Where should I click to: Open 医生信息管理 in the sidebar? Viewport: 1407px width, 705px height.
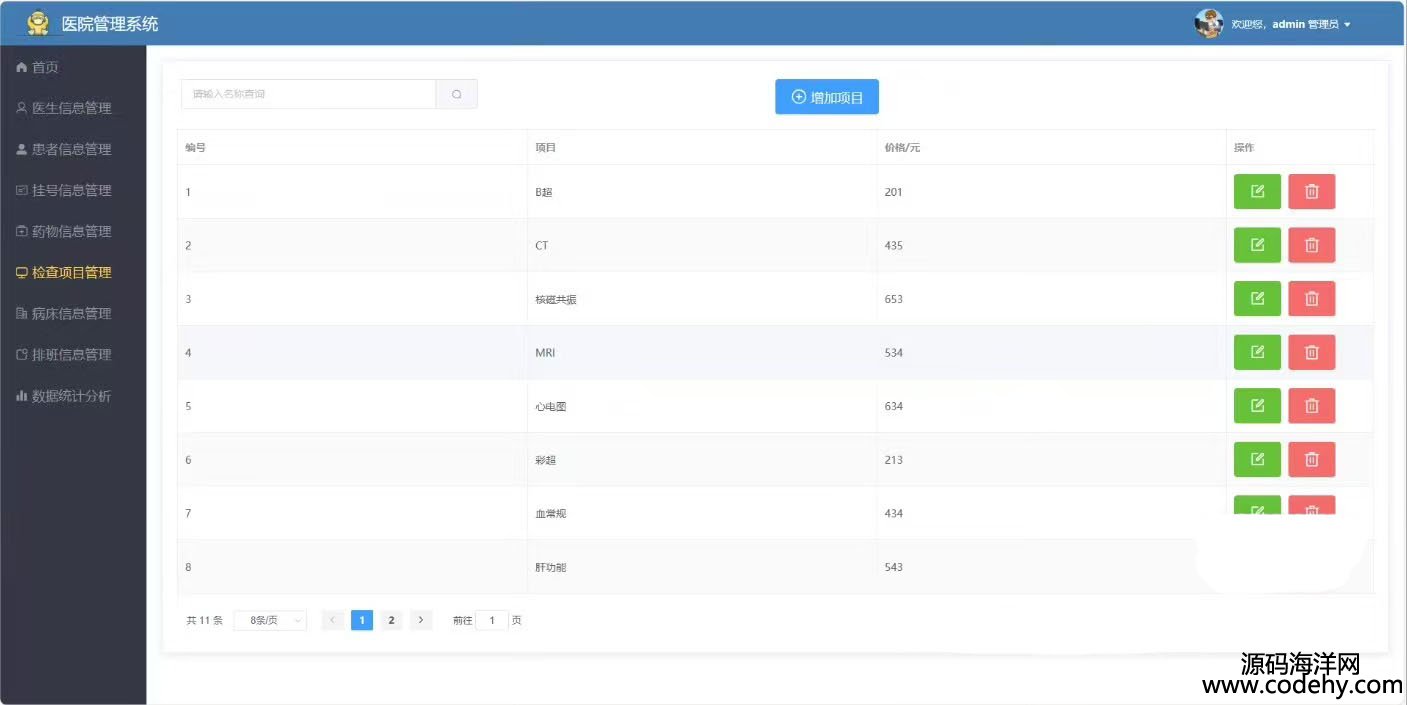click(71, 108)
